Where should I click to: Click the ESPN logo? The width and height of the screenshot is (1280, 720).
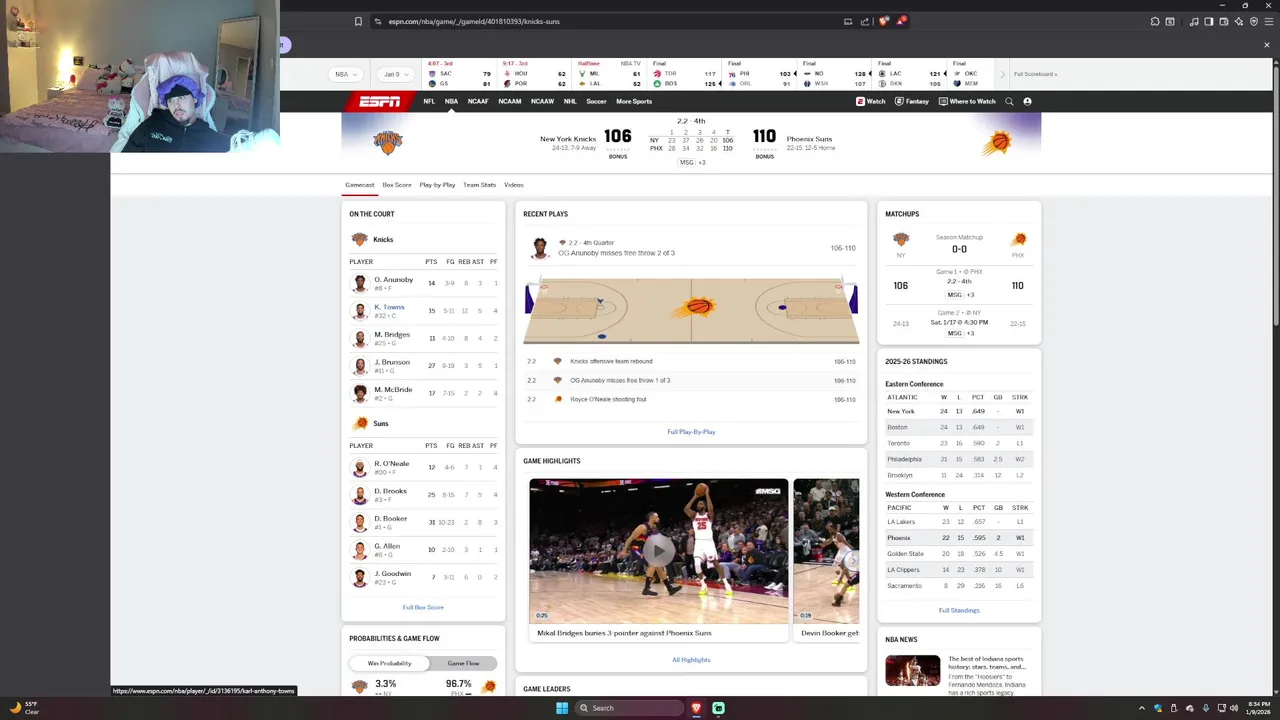point(378,101)
